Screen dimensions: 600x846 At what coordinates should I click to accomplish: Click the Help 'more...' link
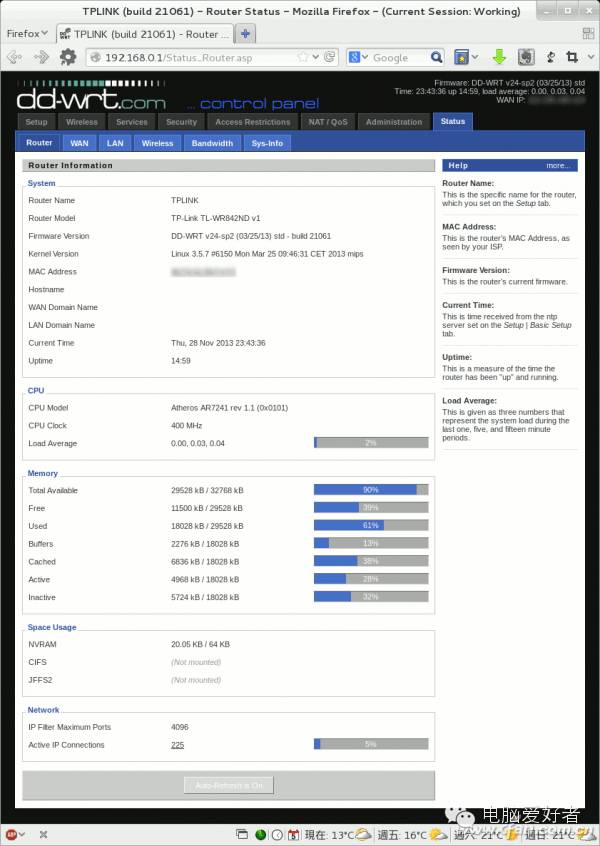[558, 166]
